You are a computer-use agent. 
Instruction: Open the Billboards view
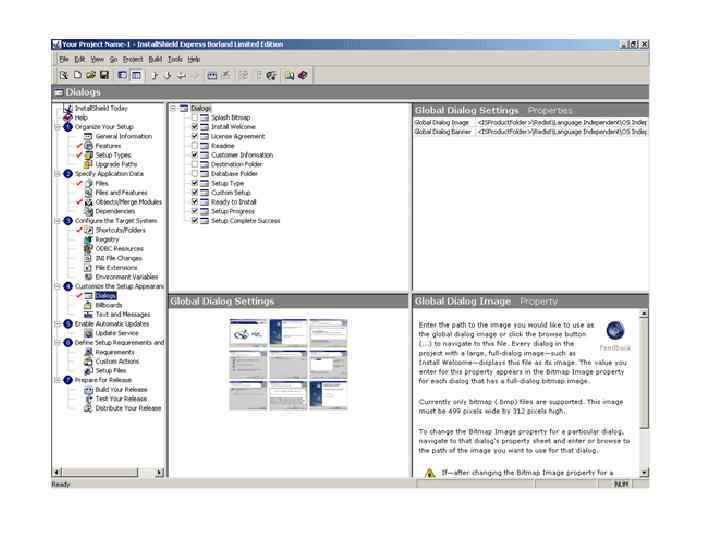click(x=109, y=305)
